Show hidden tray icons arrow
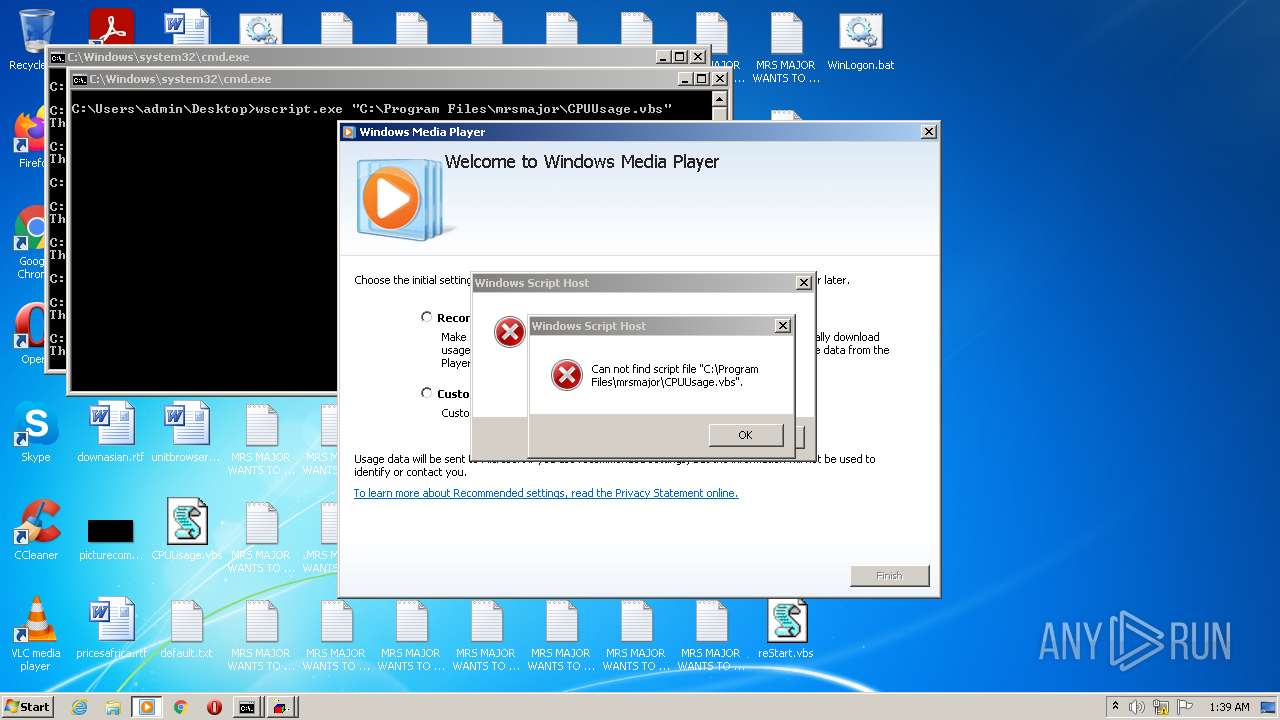This screenshot has width=1280, height=720. (1115, 707)
